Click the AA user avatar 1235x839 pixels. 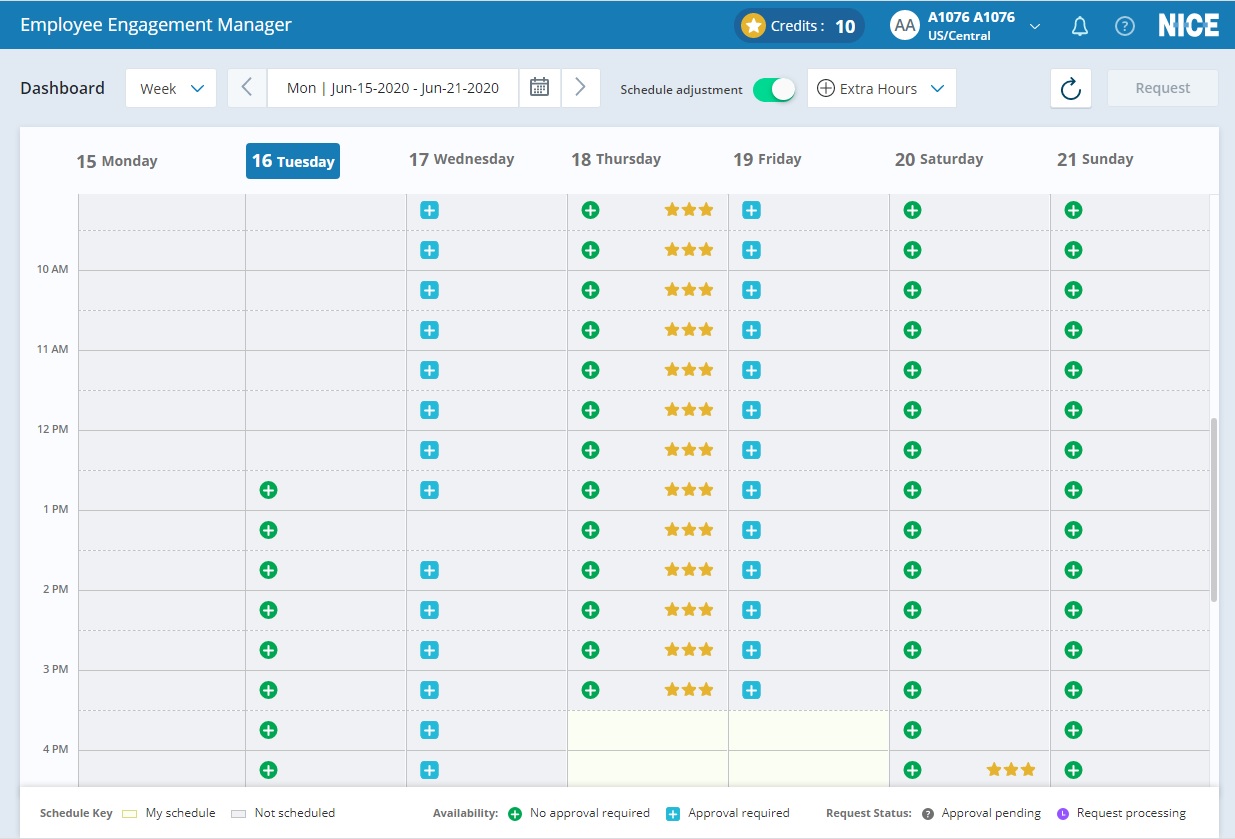pos(904,26)
